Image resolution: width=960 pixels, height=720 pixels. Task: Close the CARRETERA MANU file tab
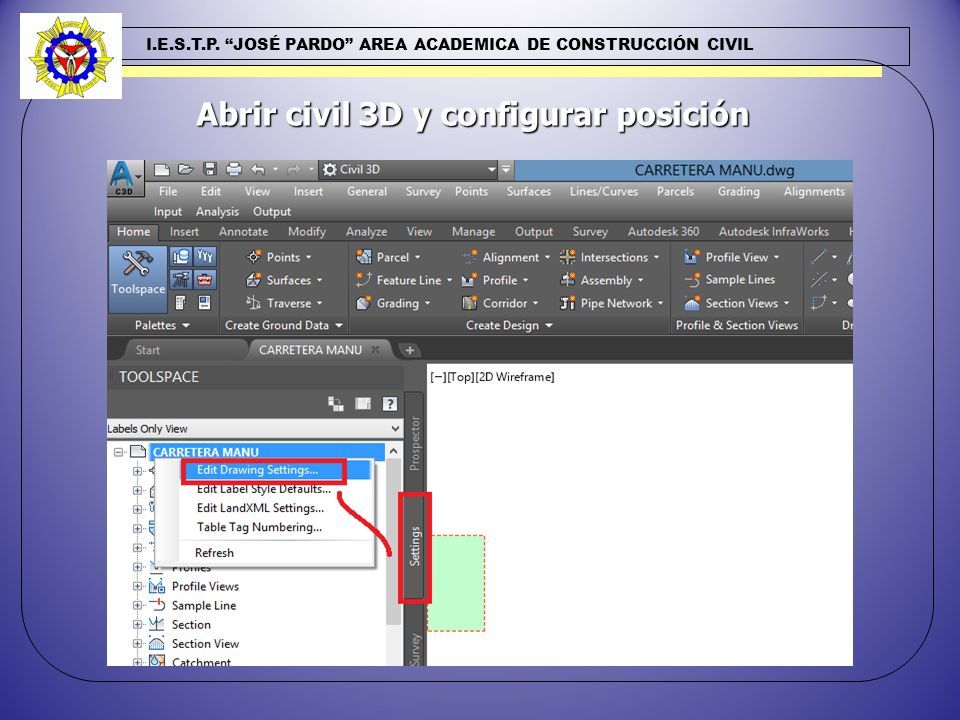[x=376, y=350]
